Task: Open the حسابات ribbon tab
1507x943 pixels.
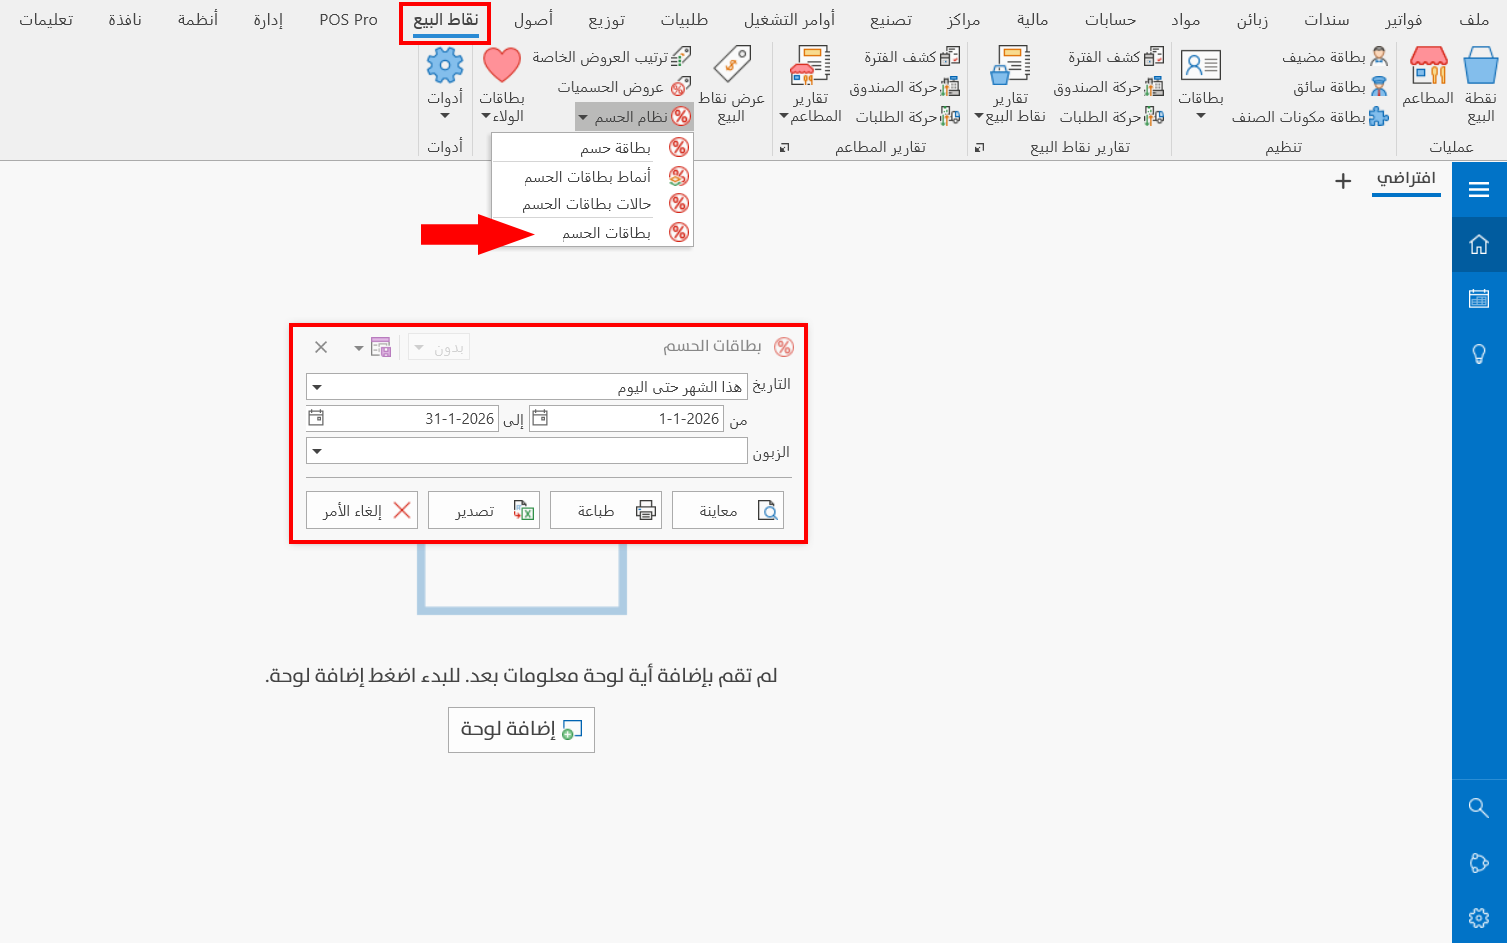Action: coord(1111,20)
